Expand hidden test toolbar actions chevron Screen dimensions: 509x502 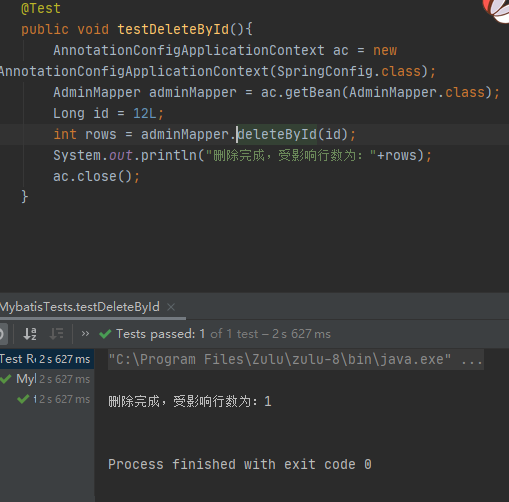pos(85,333)
